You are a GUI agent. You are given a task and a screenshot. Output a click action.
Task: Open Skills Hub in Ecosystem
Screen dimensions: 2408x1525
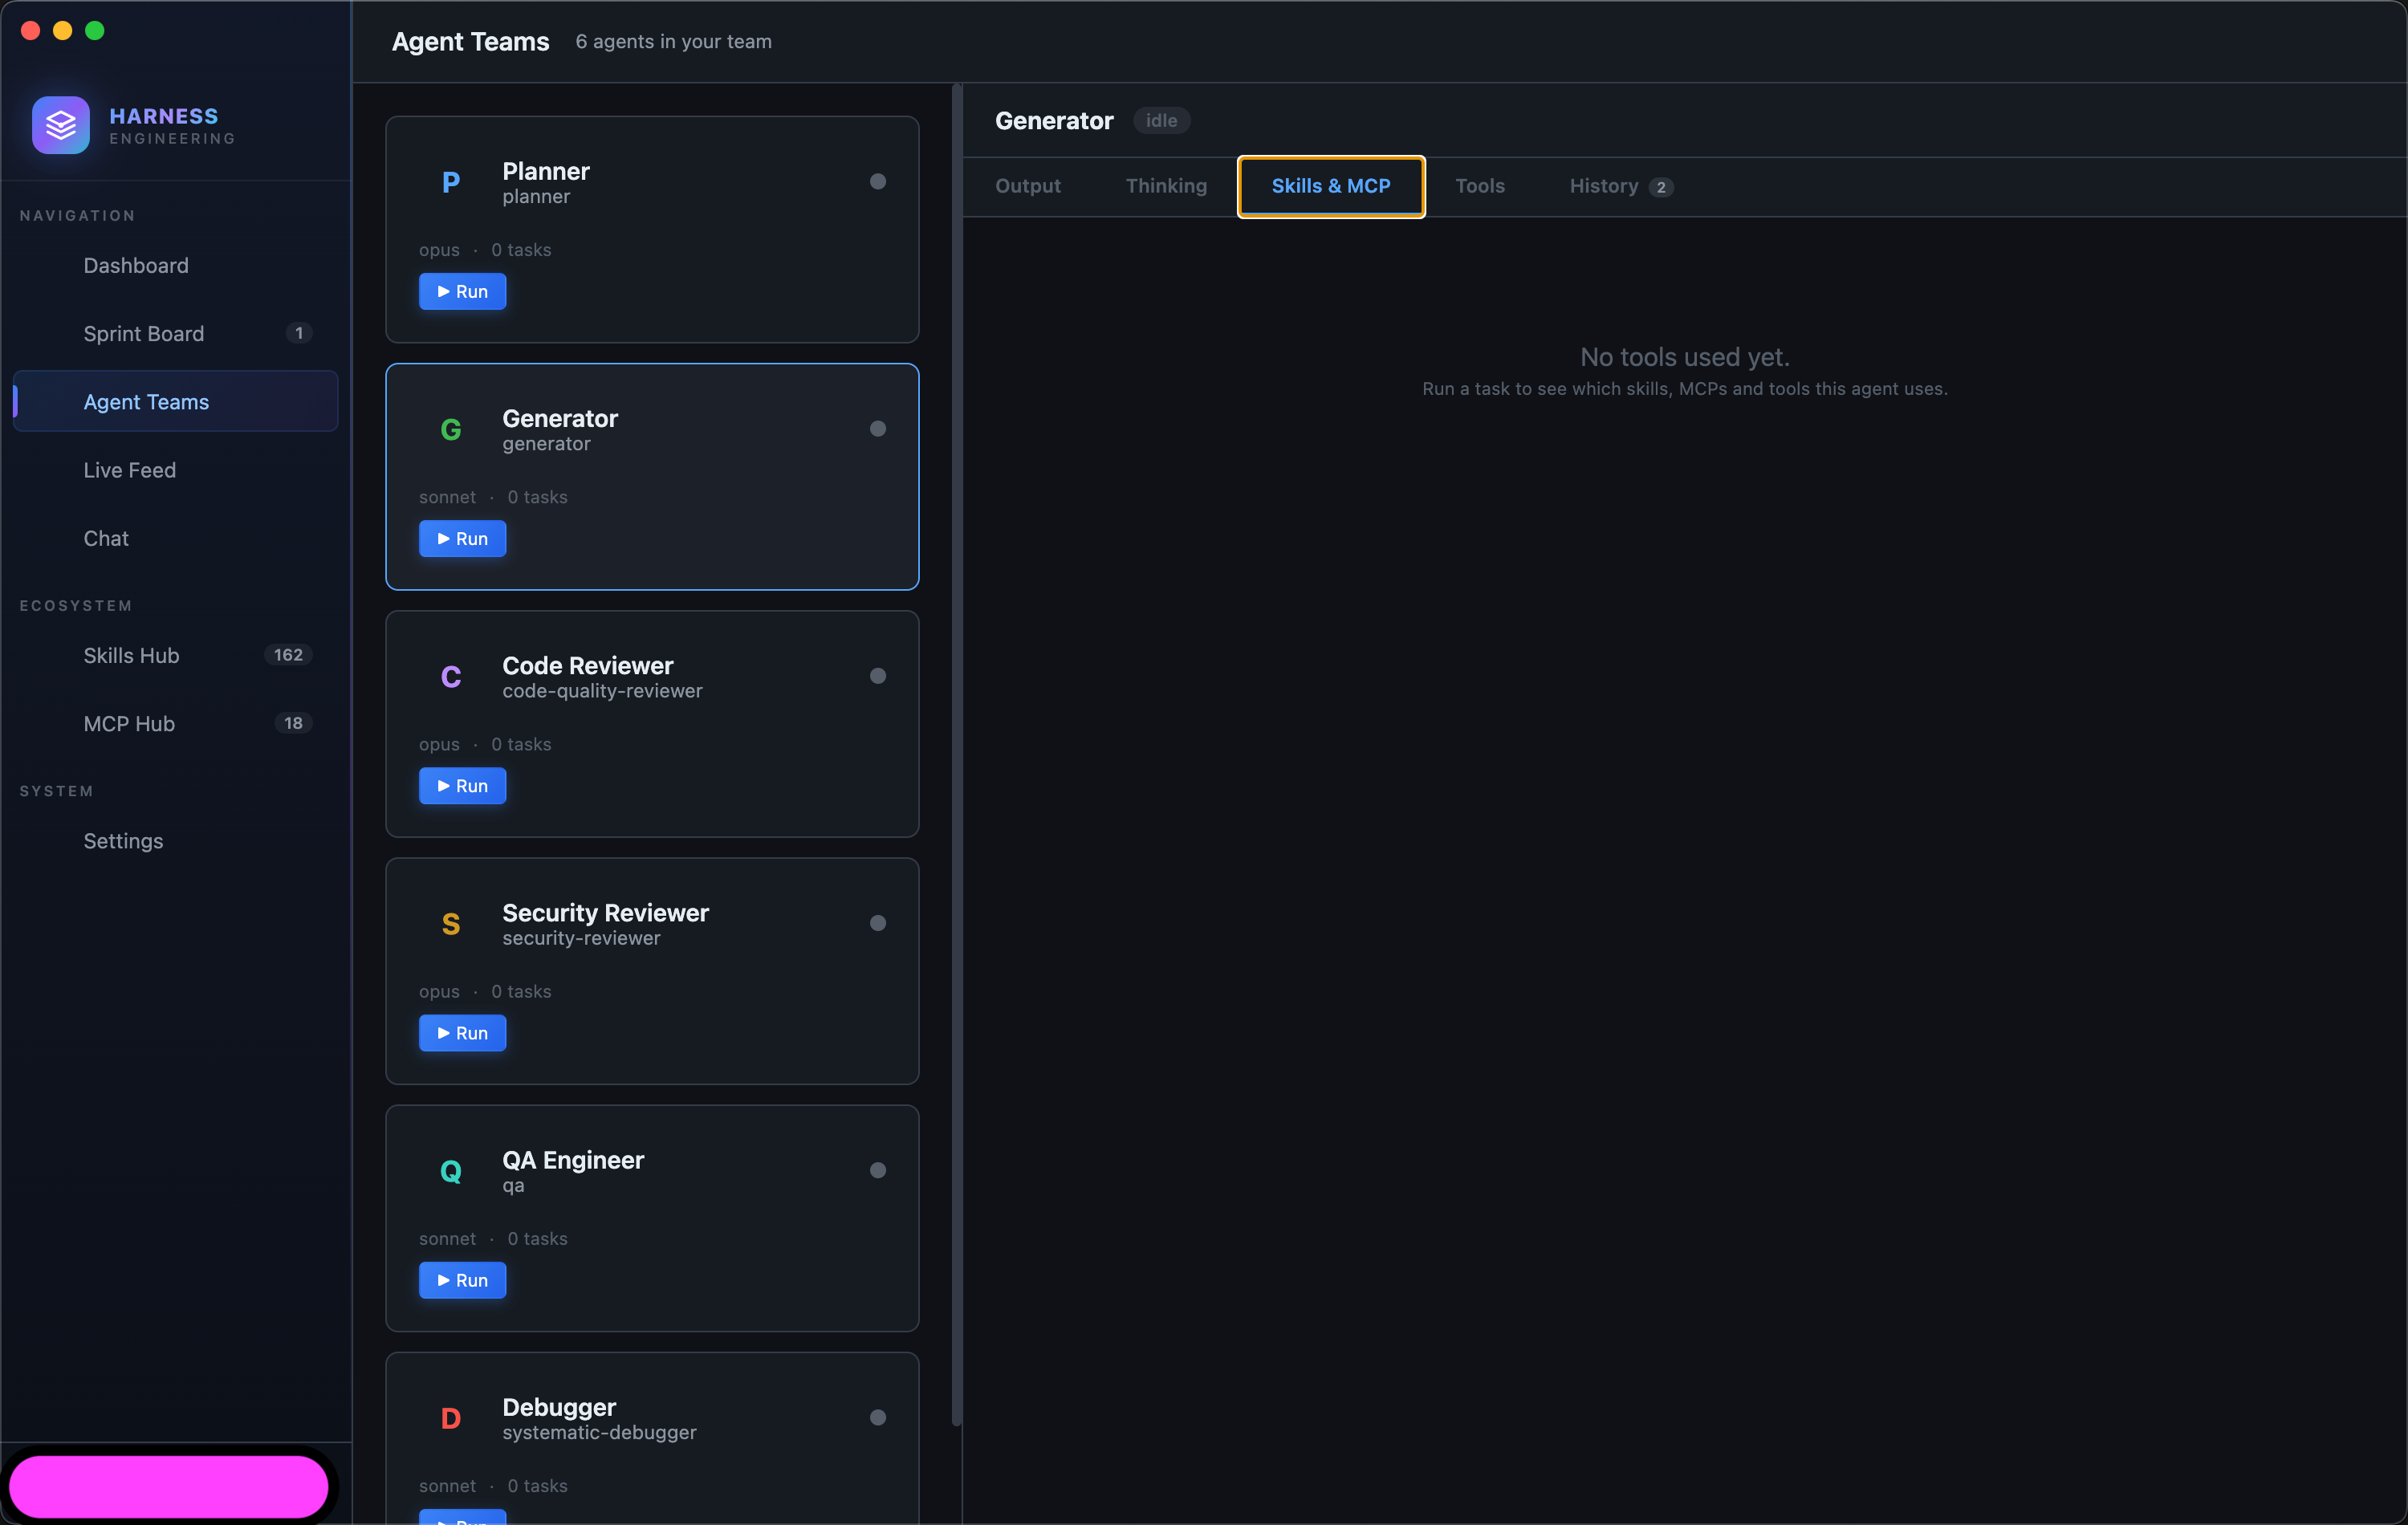[x=175, y=655]
